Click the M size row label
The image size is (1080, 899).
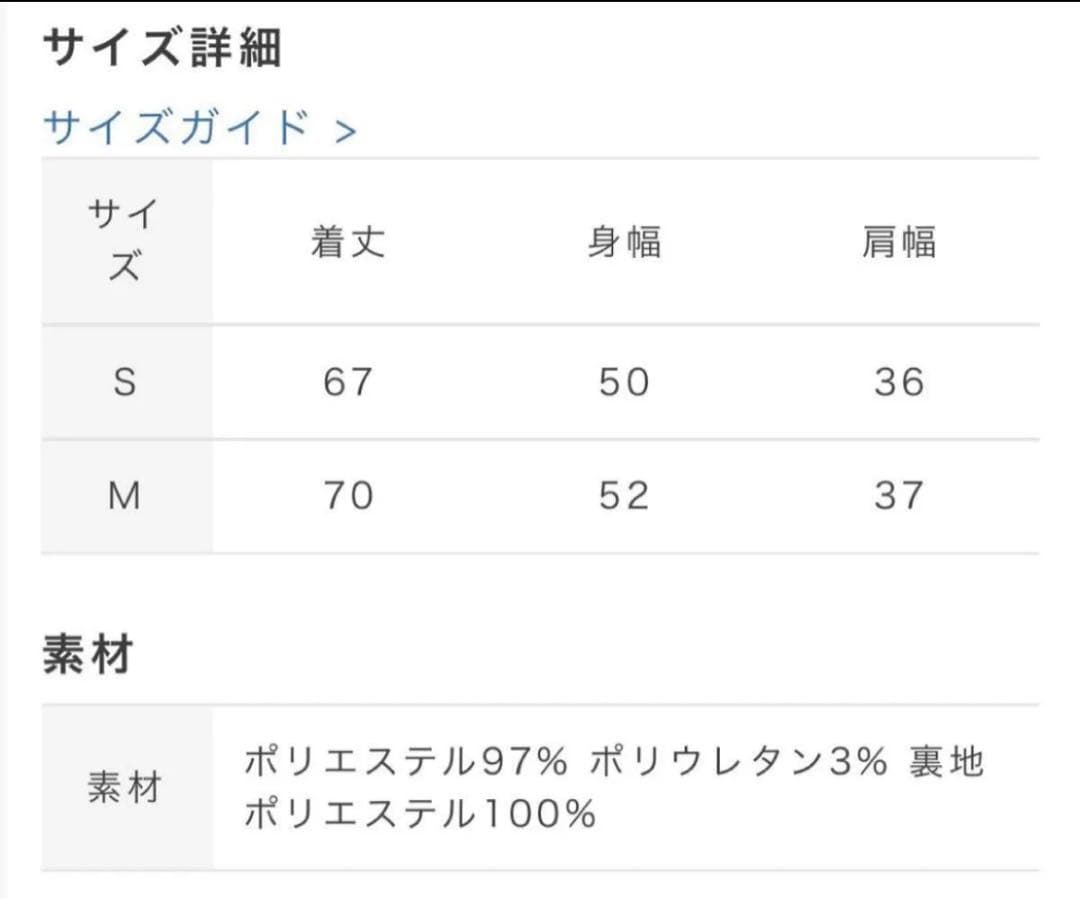pos(124,495)
